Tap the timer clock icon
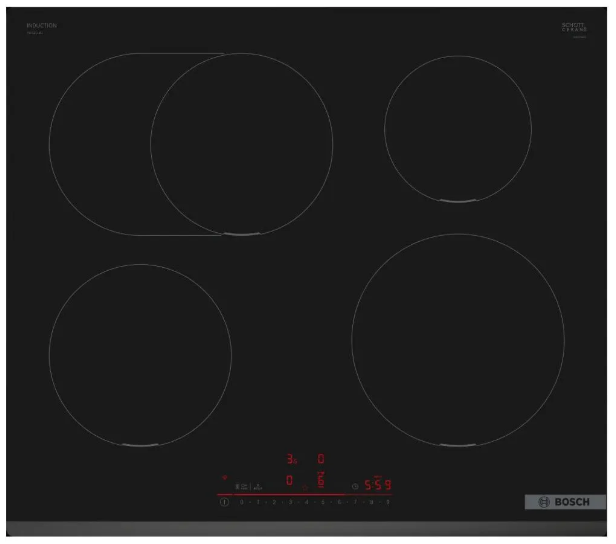This screenshot has width=616, height=544. (355, 486)
